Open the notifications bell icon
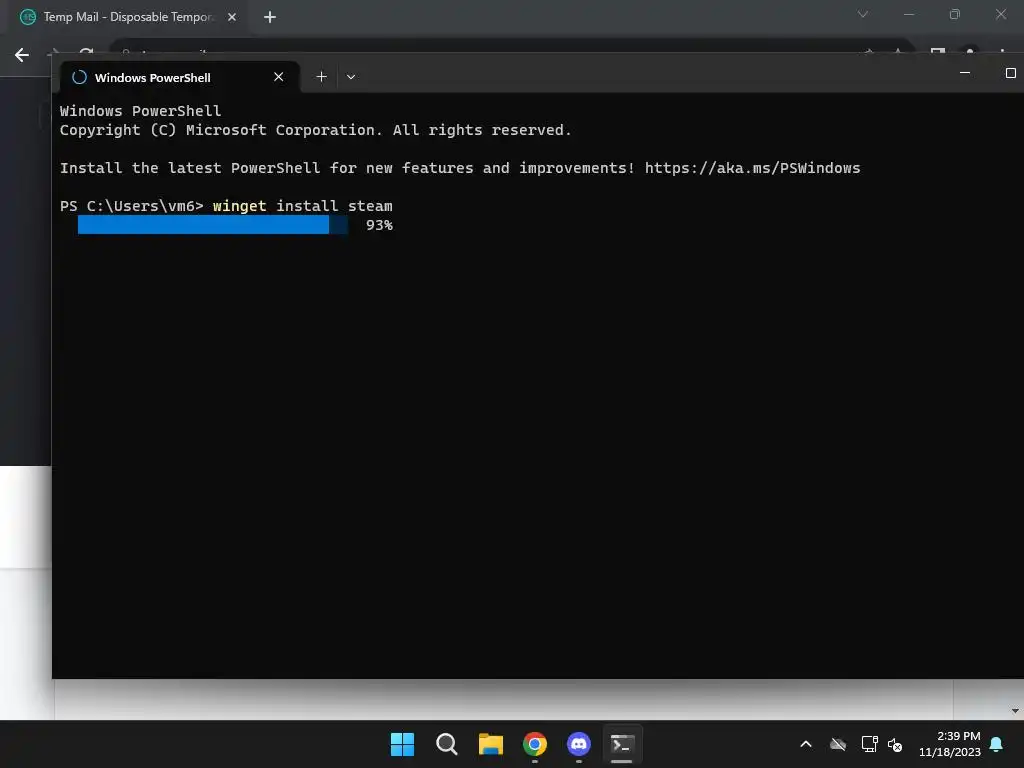Viewport: 1024px width, 768px height. pos(996,744)
